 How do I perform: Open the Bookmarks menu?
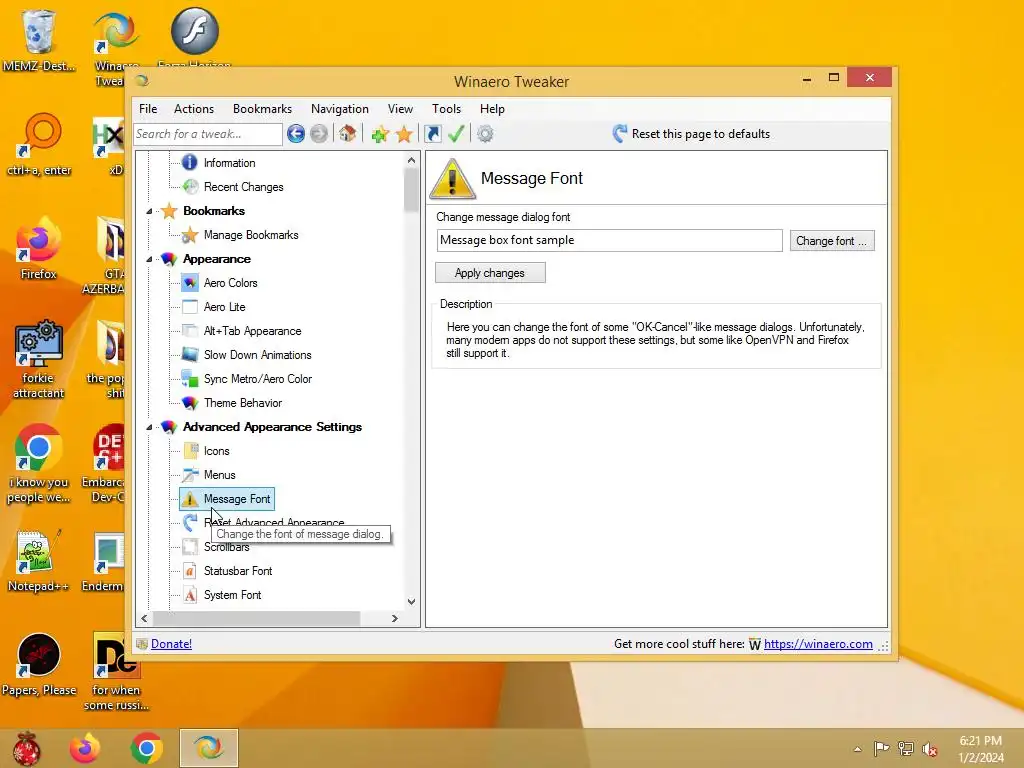pos(263,109)
